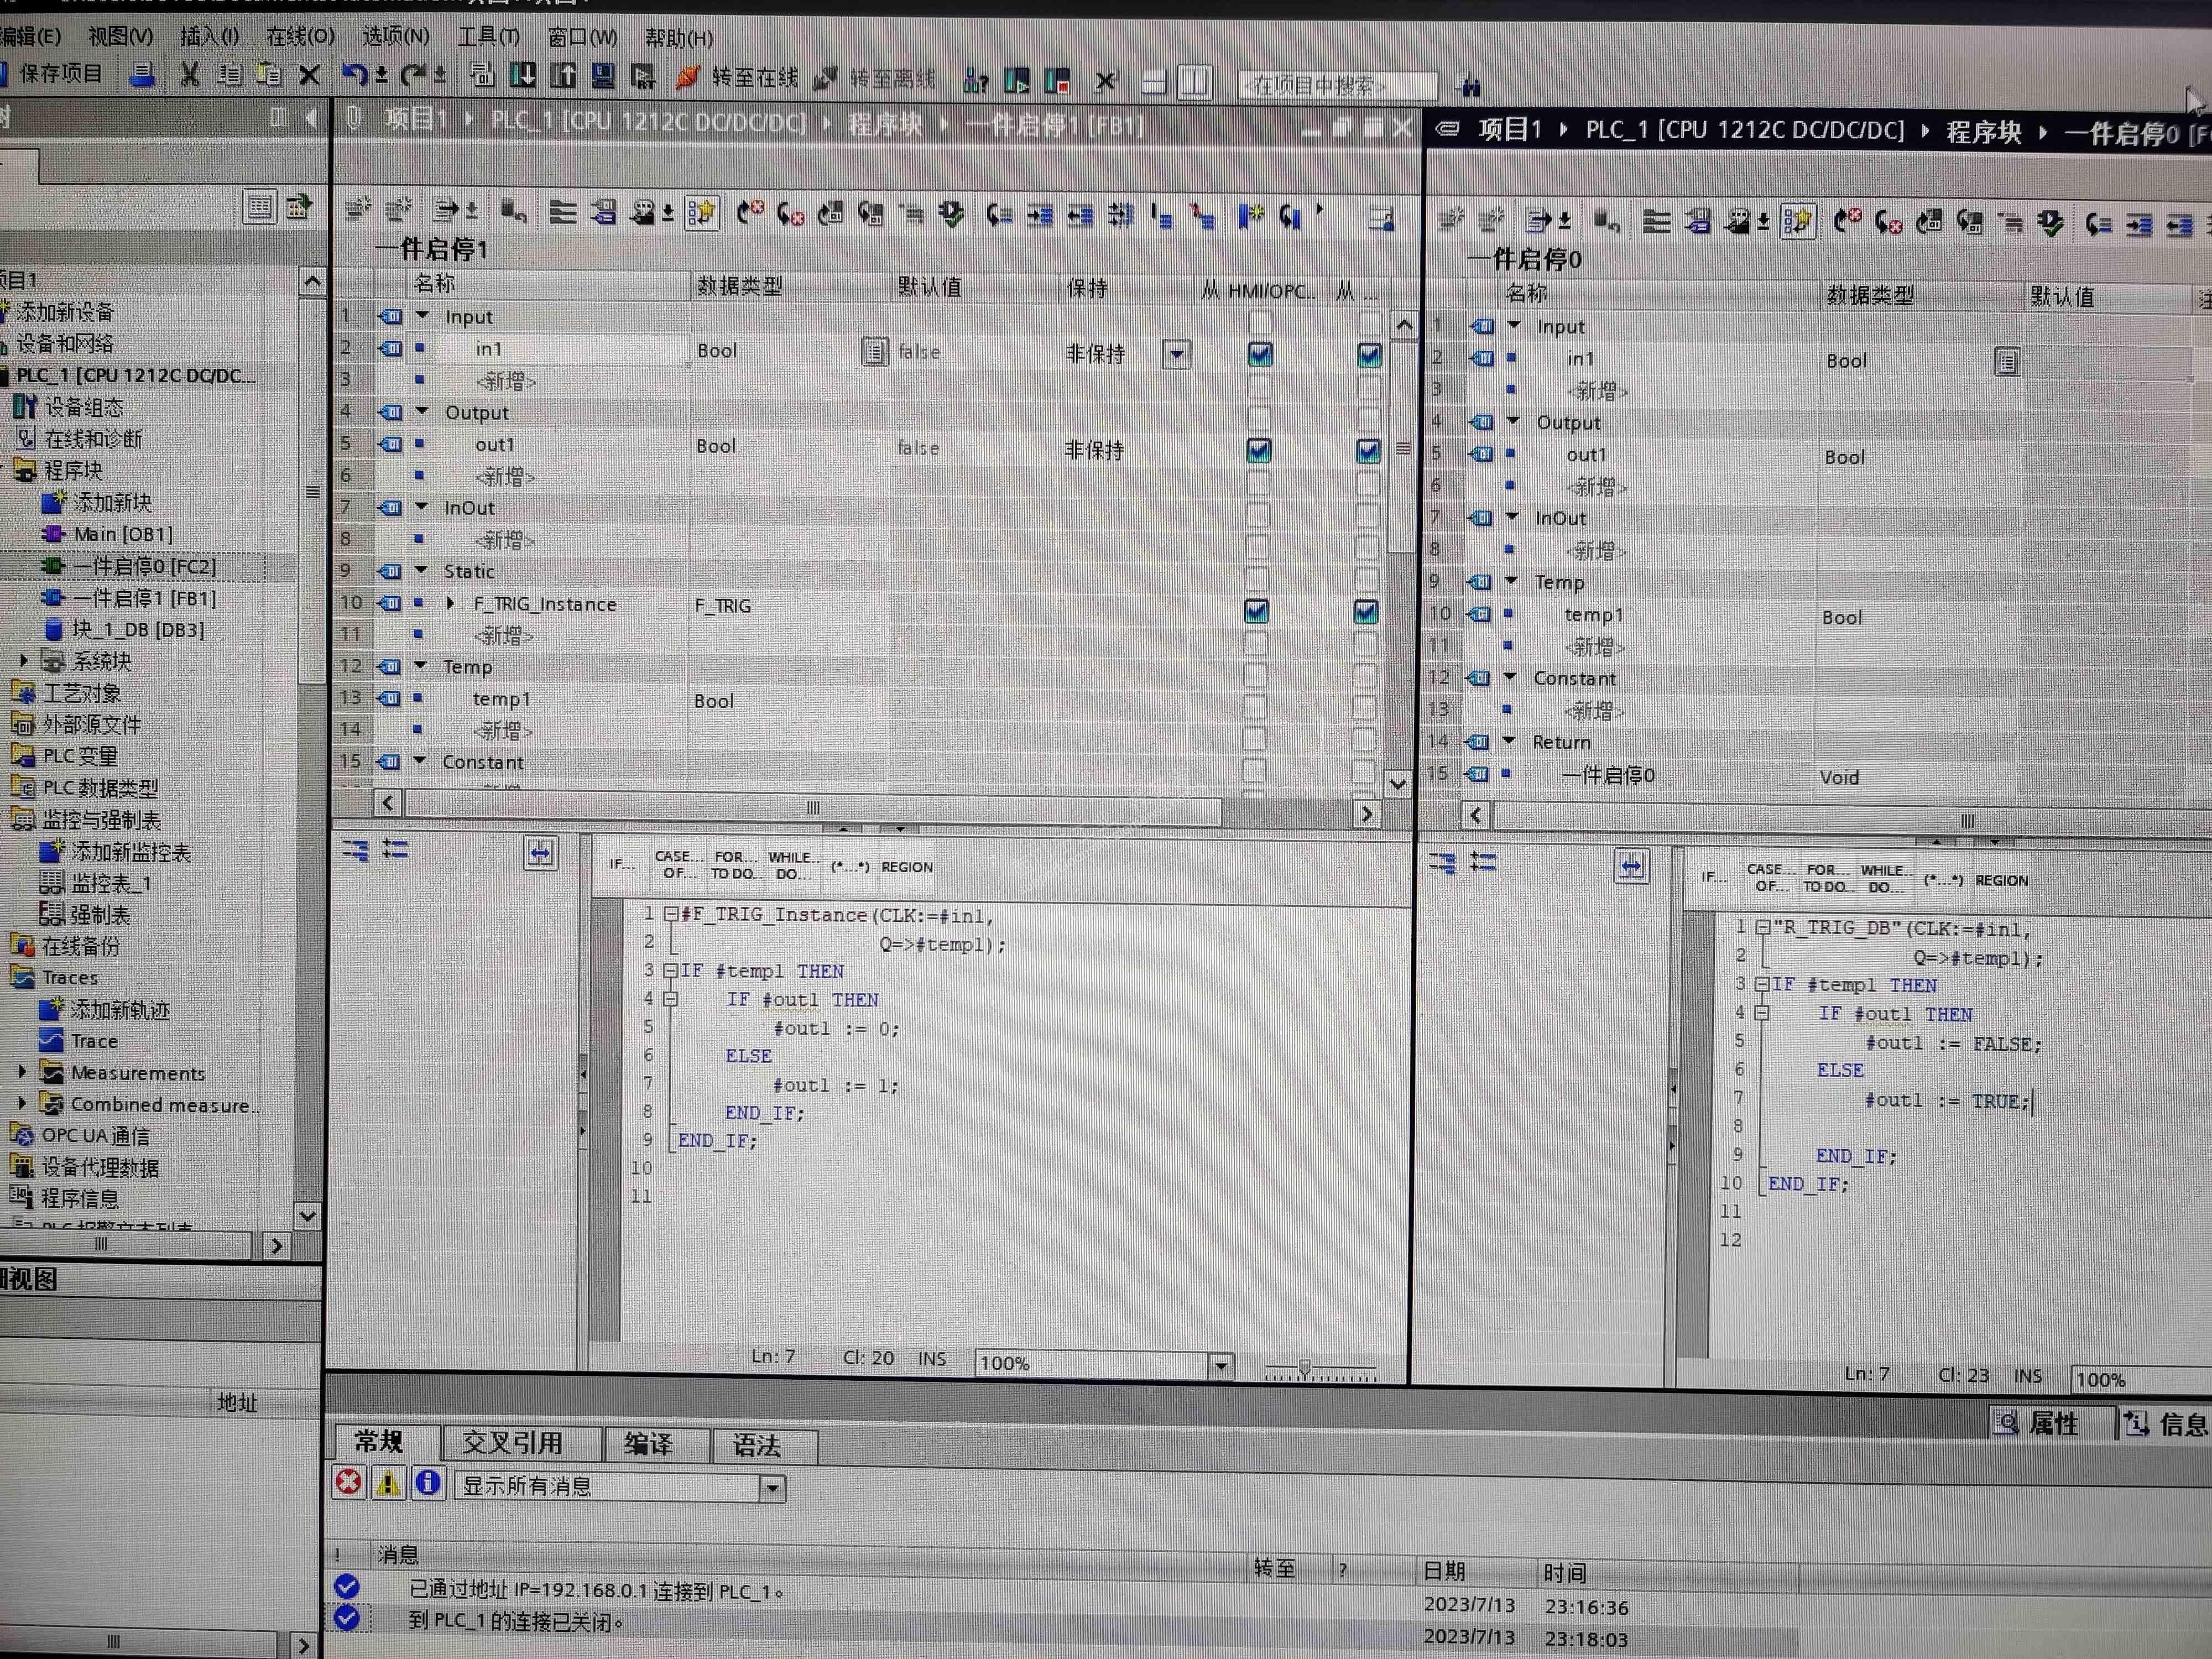2212x1659 pixels.
Task: Click the Delete X toolbar icon
Action: (x=310, y=75)
